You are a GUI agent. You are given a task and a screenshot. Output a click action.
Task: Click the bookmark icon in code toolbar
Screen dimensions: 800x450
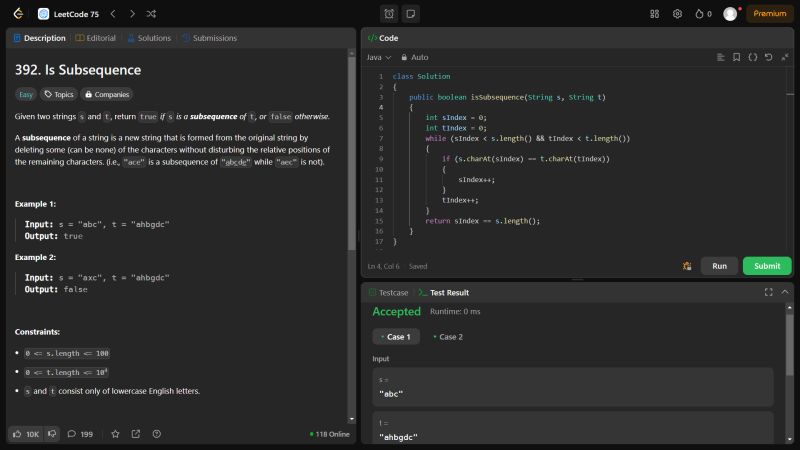[737, 57]
